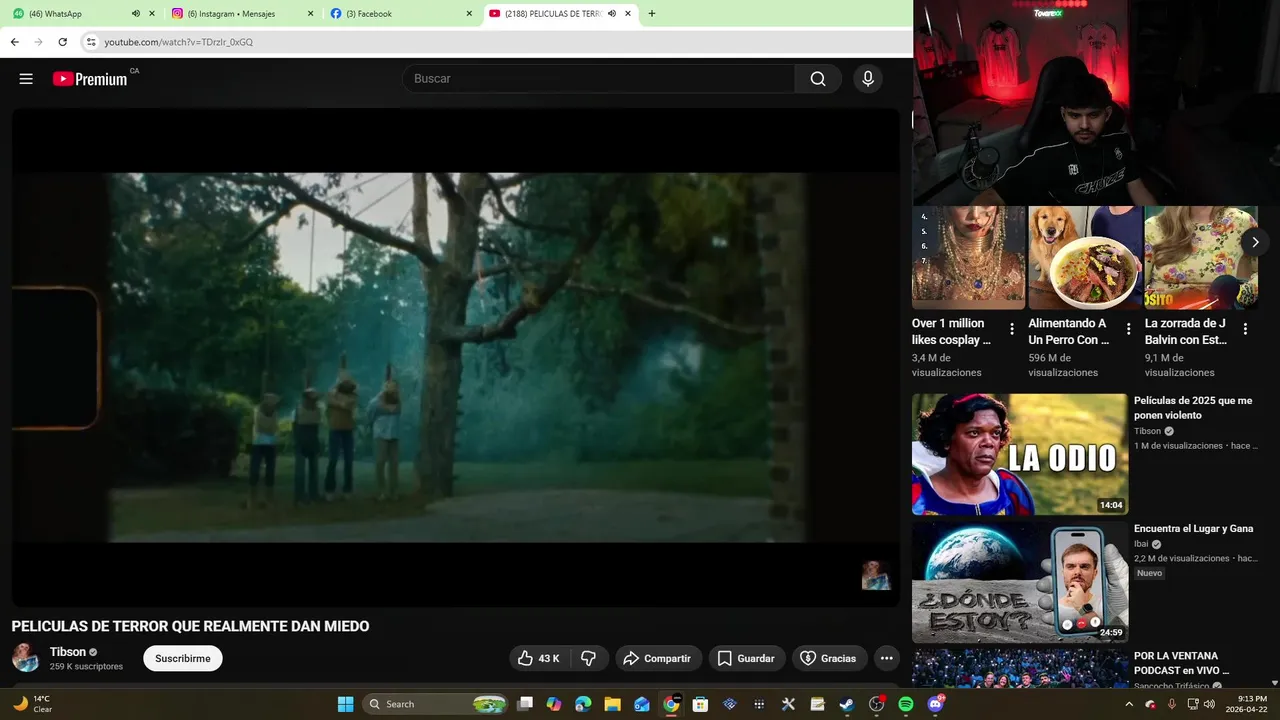
Task: Launch Copilot from the taskbar
Action: pyautogui.click(x=554, y=704)
